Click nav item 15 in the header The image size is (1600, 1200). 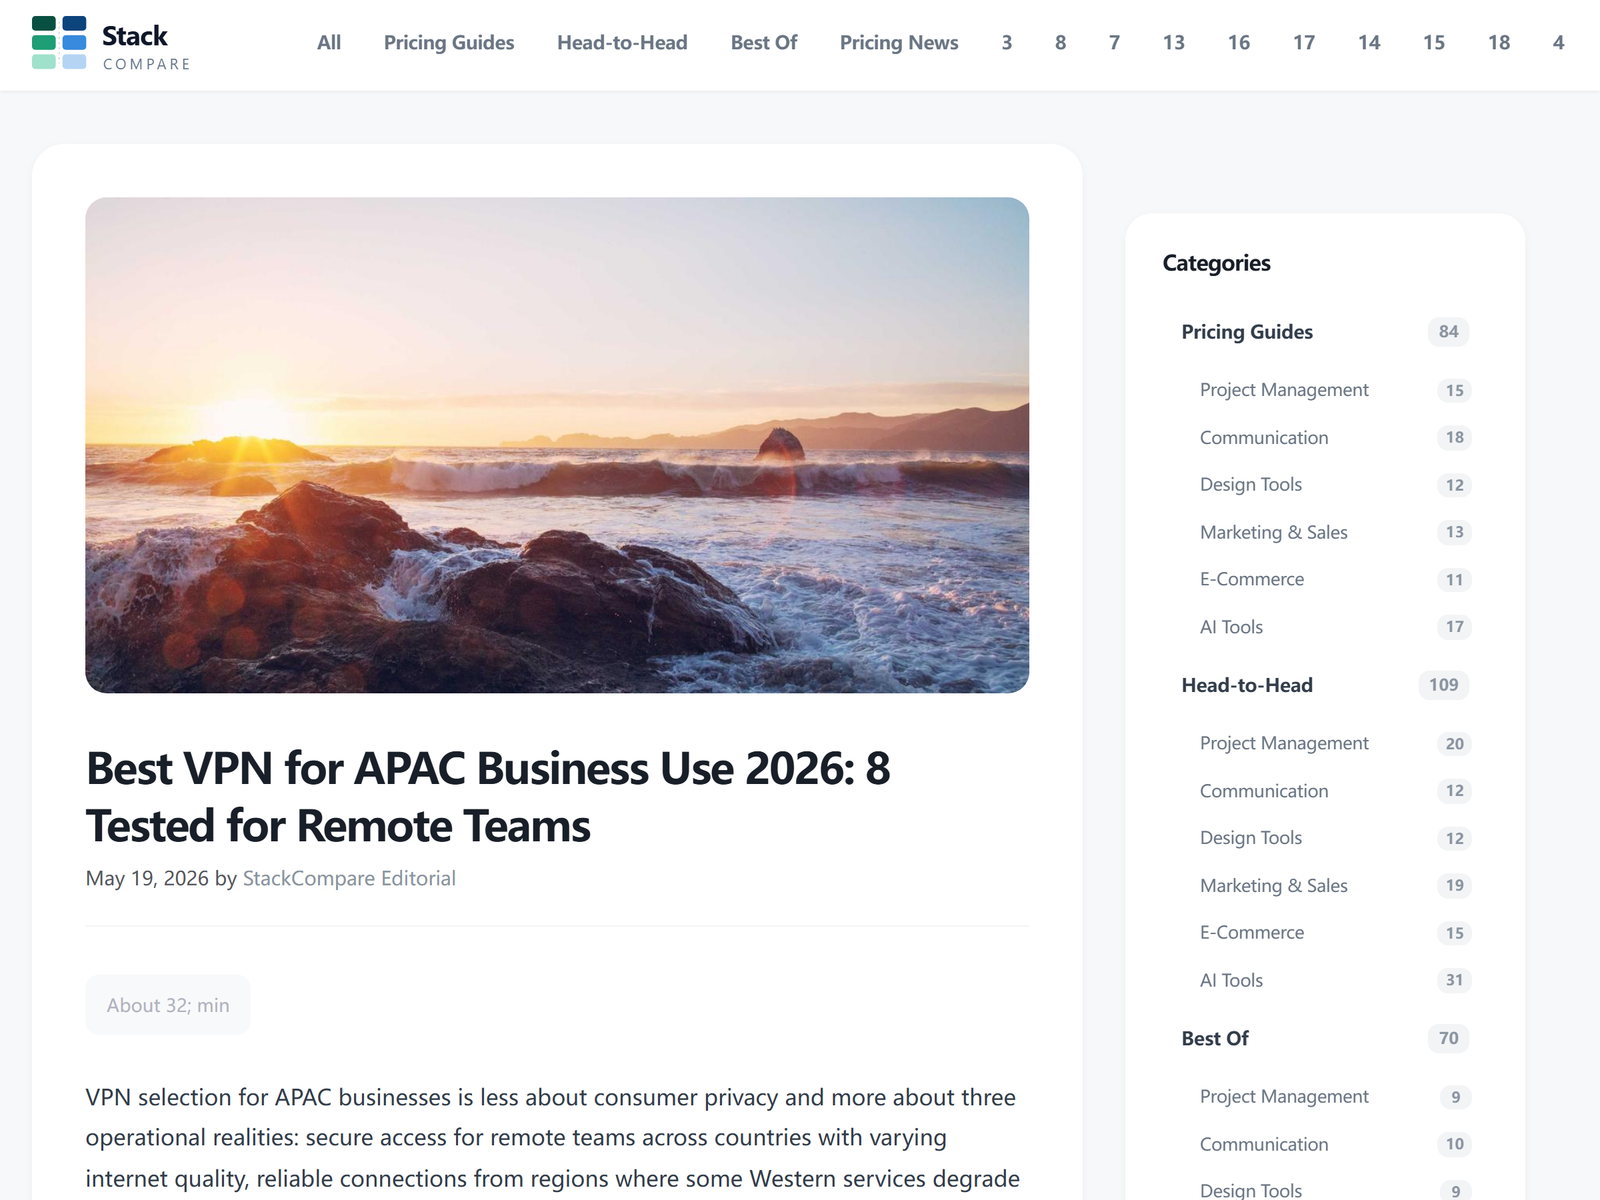(x=1434, y=43)
